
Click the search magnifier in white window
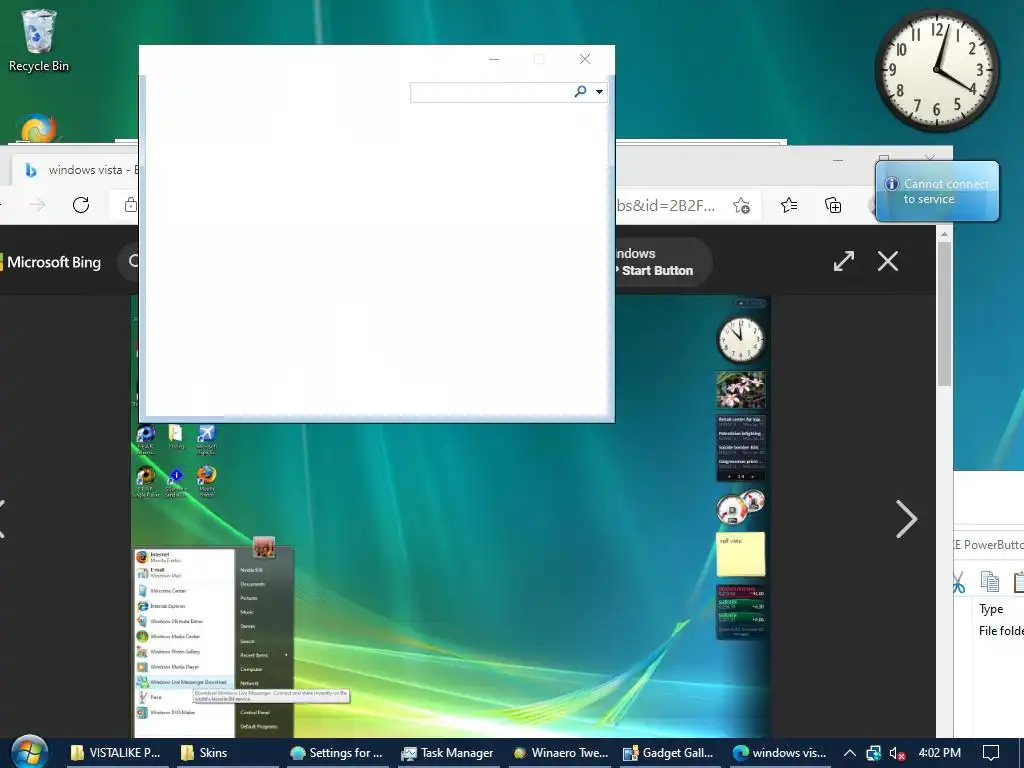[x=580, y=91]
